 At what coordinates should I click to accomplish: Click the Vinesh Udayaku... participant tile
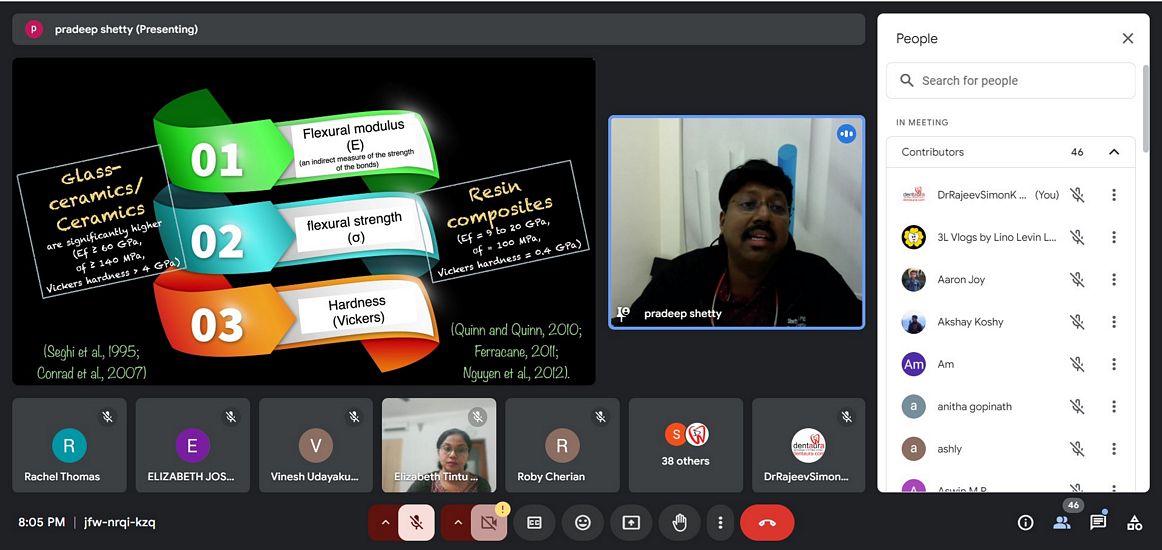click(316, 445)
